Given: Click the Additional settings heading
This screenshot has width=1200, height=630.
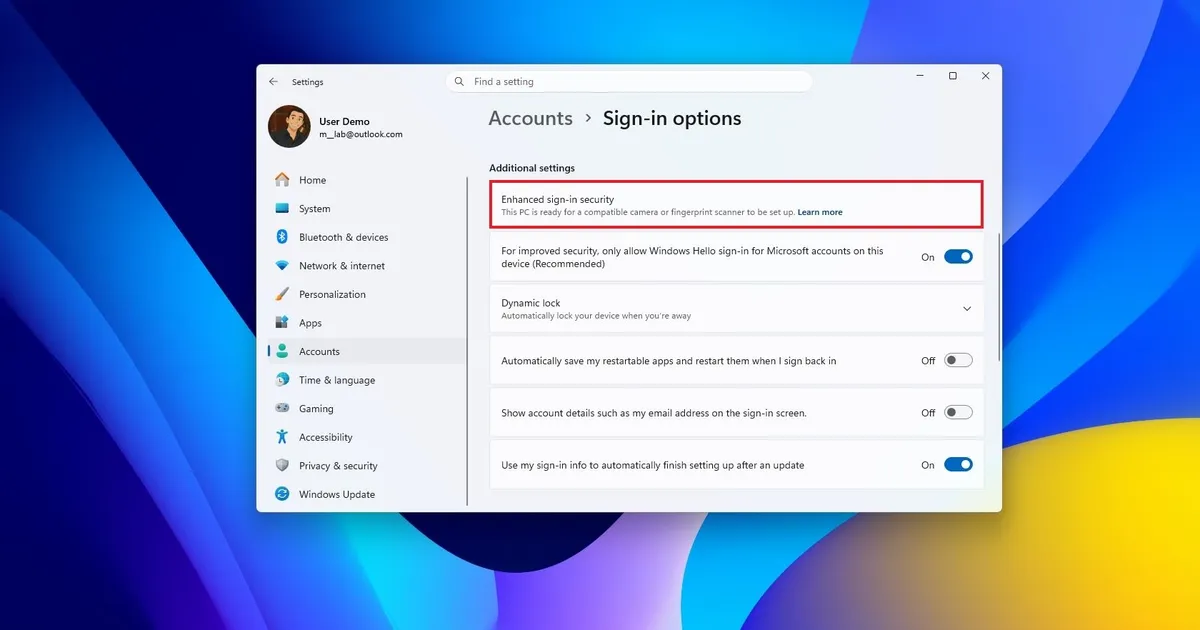Looking at the screenshot, I should pyautogui.click(x=532, y=168).
